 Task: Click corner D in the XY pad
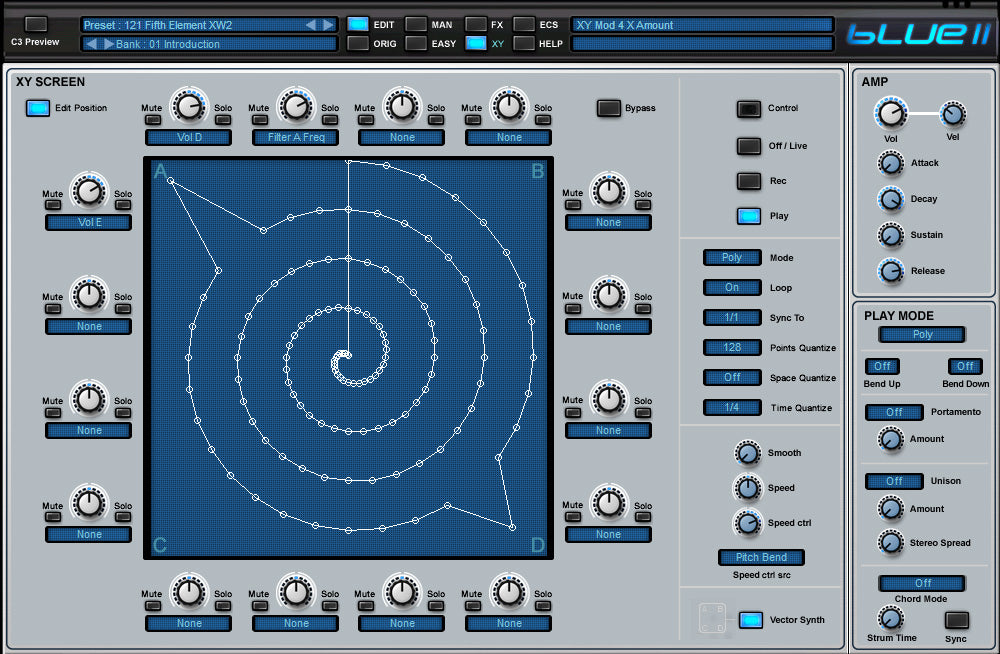point(537,545)
